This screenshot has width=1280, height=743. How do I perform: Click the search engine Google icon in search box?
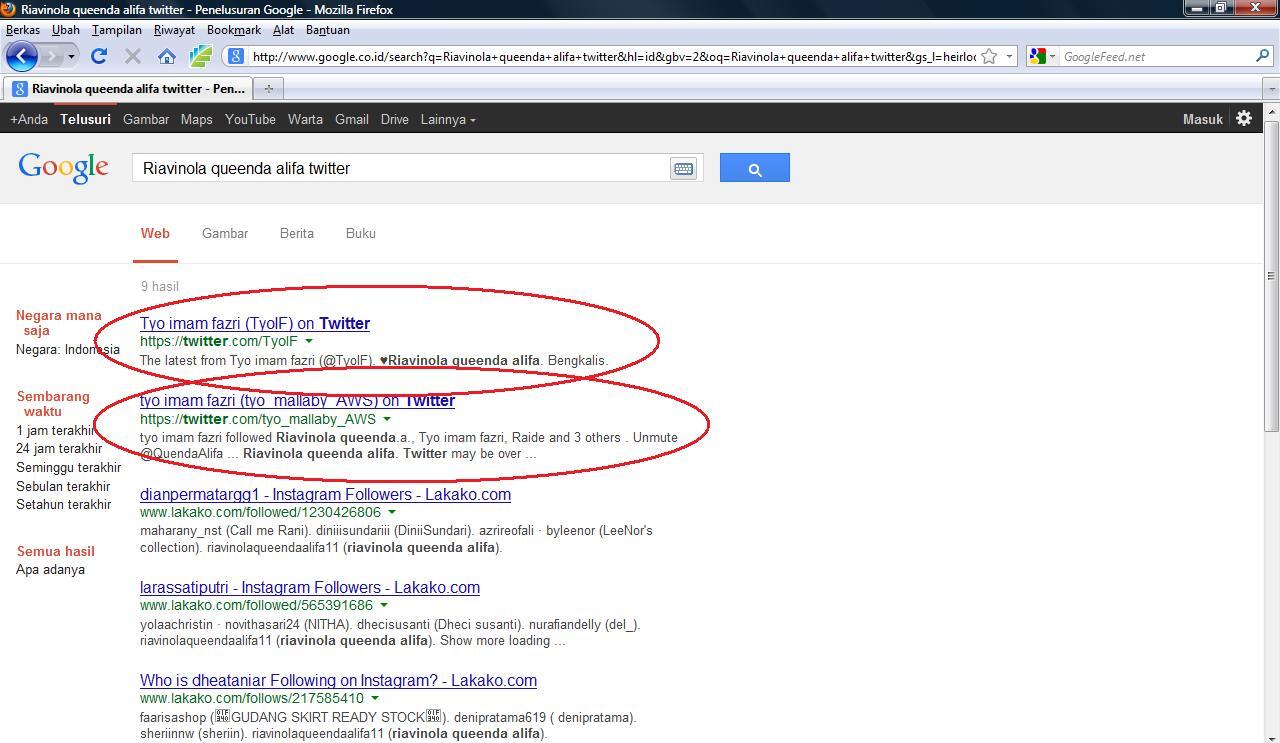click(x=1037, y=56)
